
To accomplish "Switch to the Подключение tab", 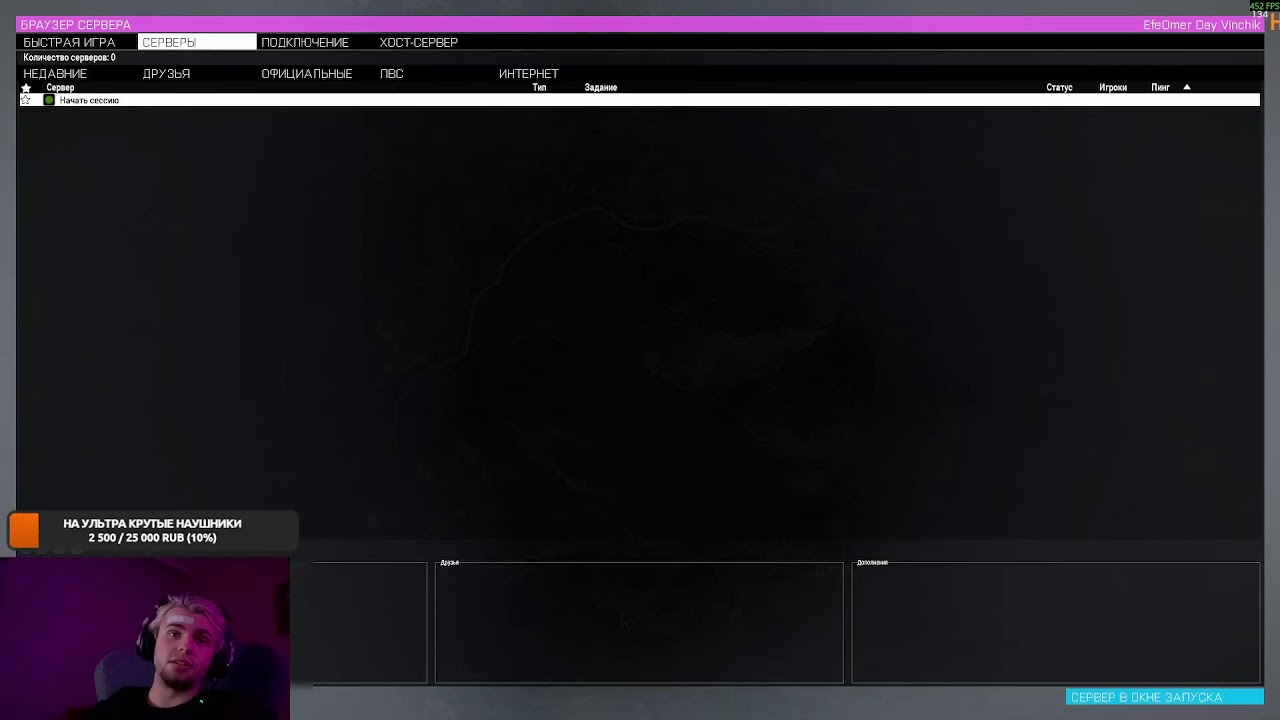I will click(x=305, y=42).
